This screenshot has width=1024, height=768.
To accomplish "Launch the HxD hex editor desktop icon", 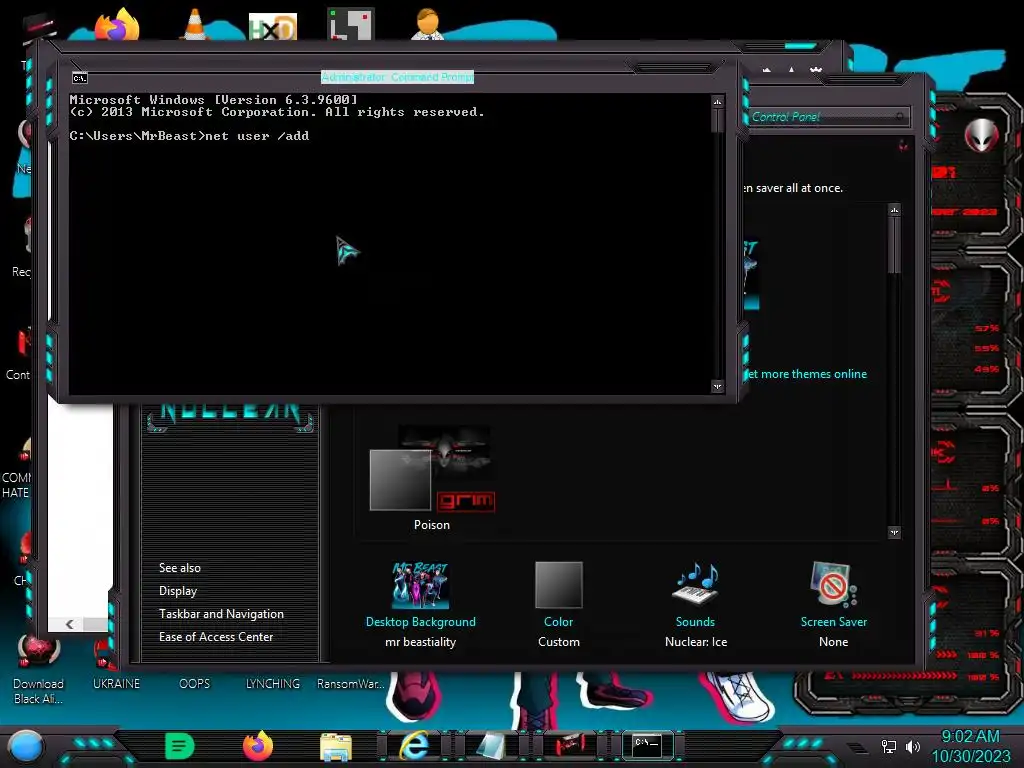I will coord(272,26).
